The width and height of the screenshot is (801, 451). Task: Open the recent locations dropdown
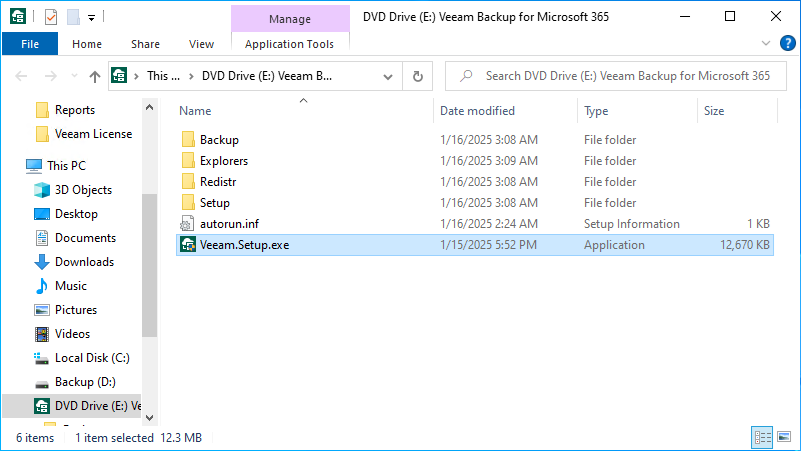75,76
